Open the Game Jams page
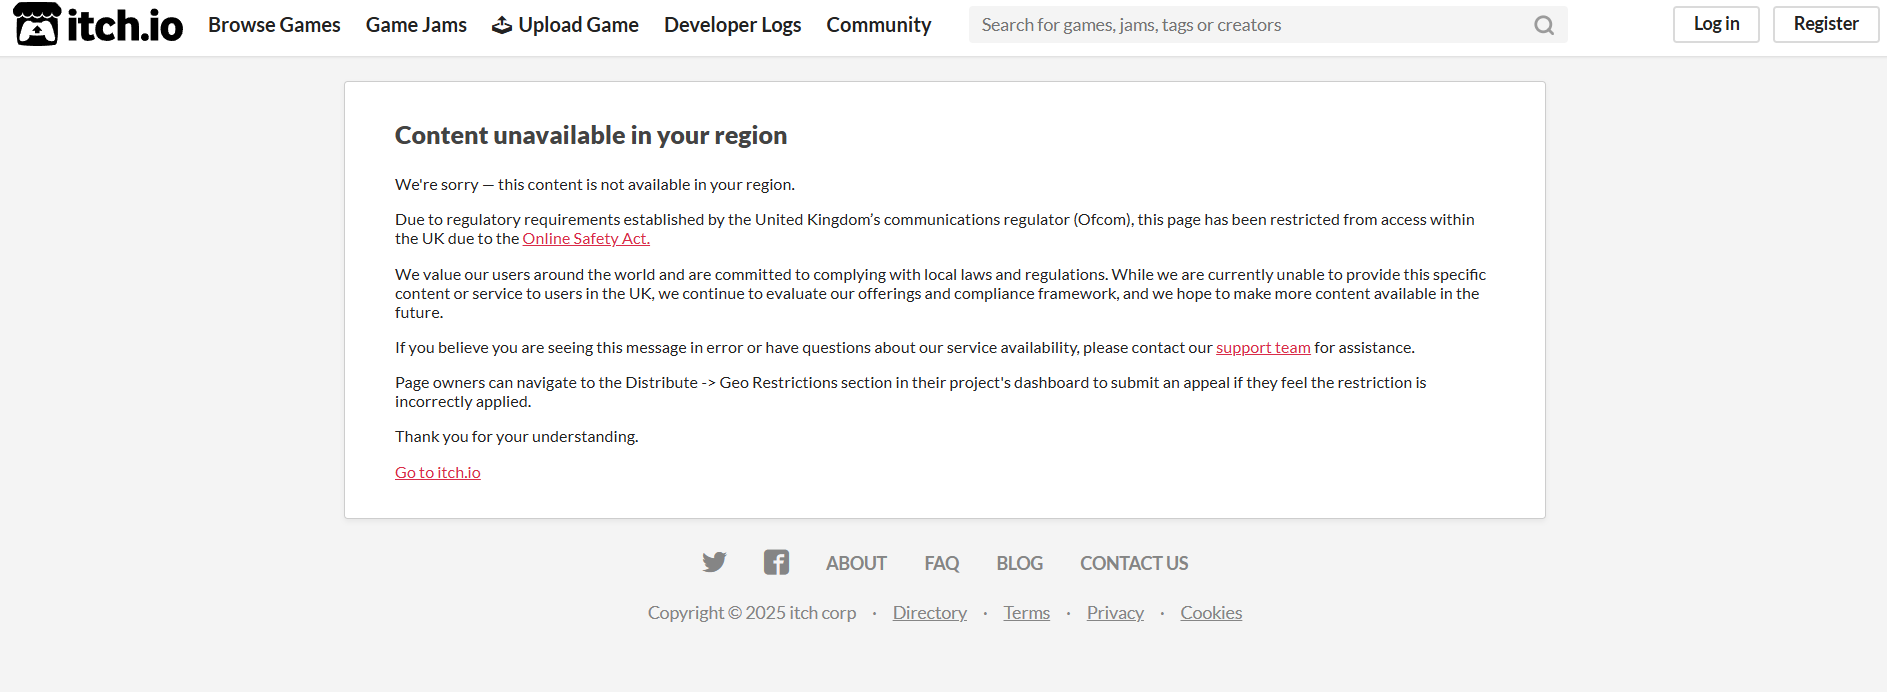The width and height of the screenshot is (1887, 692). [x=416, y=25]
